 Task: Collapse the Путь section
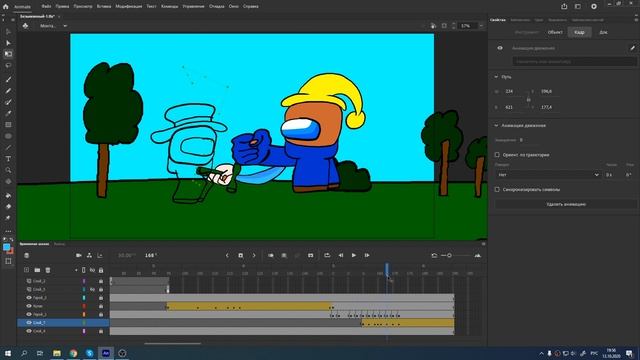point(496,77)
